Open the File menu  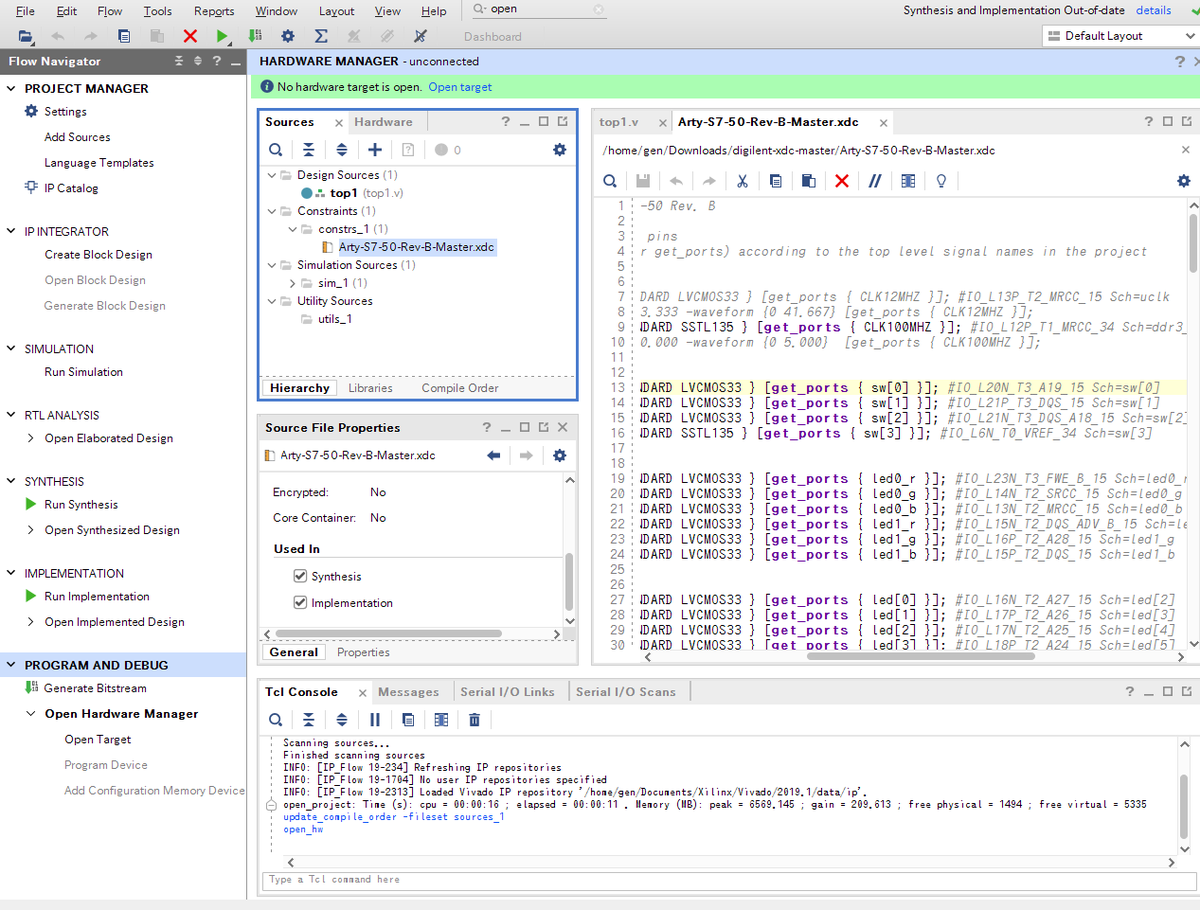tap(25, 11)
